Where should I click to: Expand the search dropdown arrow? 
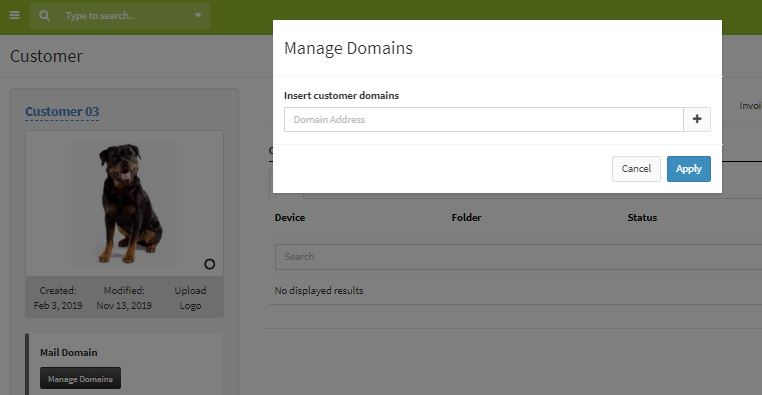[x=198, y=16]
